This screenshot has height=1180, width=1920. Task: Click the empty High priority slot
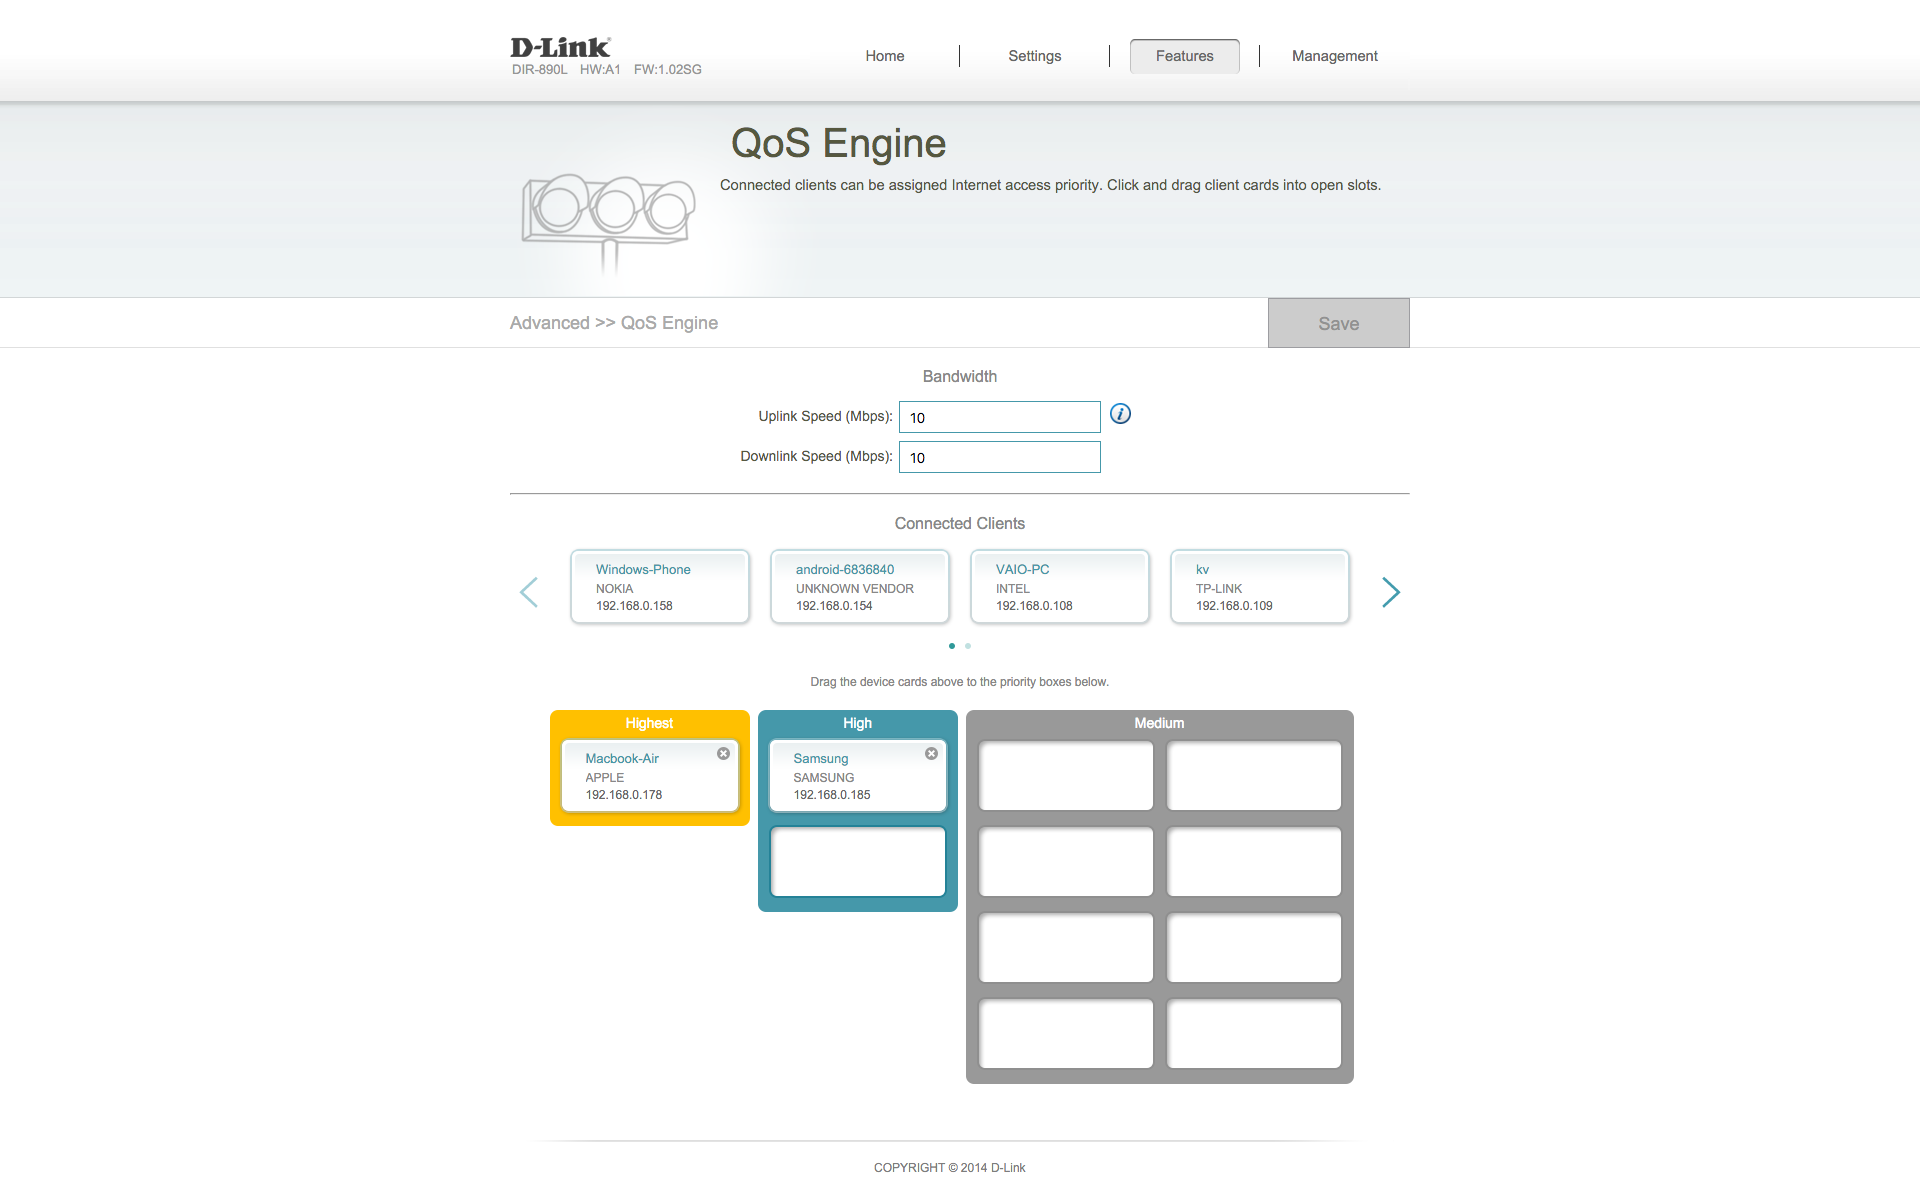(857, 861)
